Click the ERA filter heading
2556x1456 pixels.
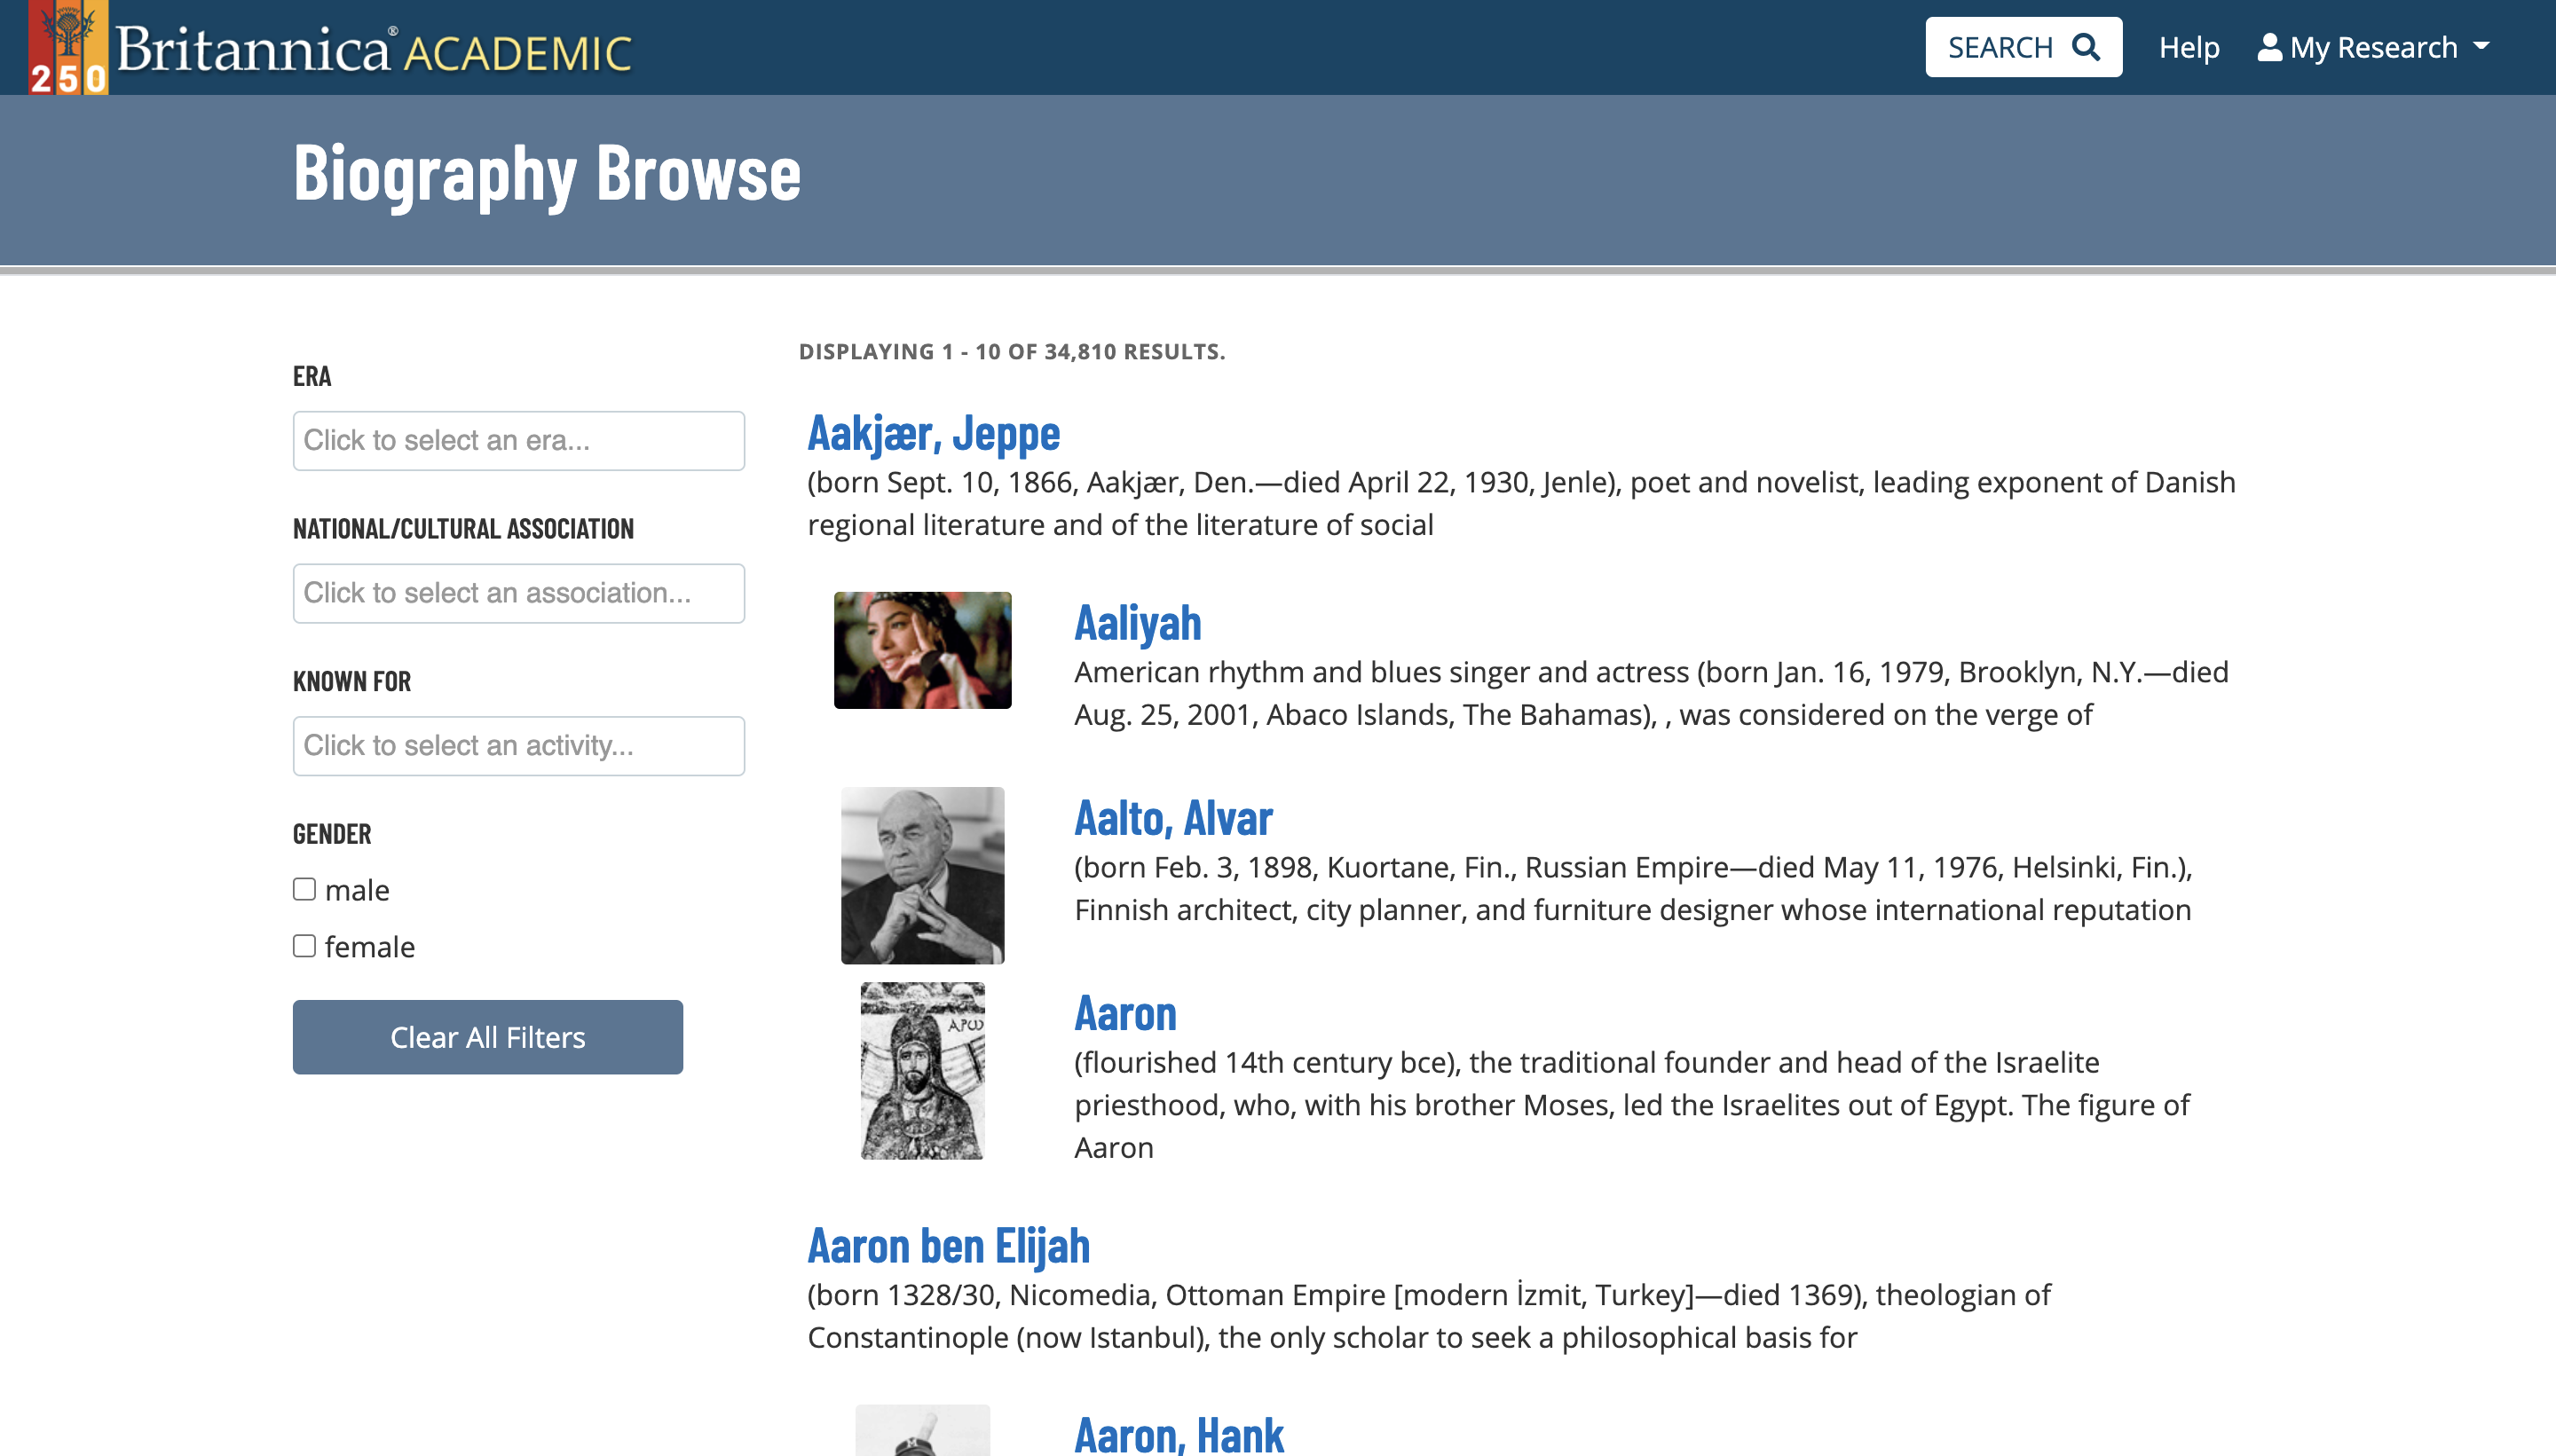[312, 377]
